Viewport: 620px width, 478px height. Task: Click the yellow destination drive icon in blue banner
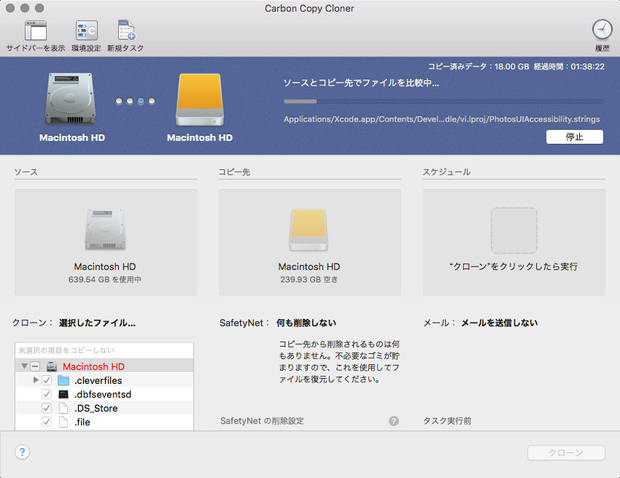click(x=200, y=100)
